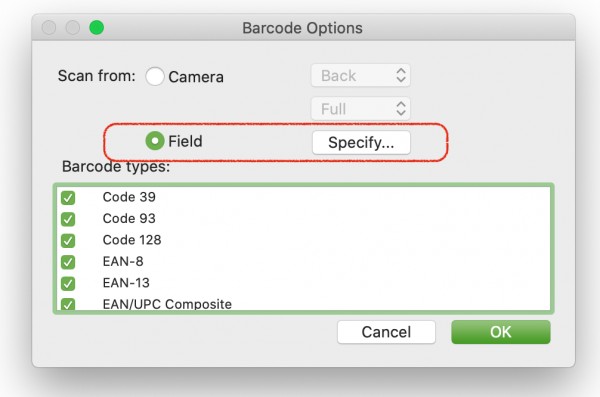This screenshot has width=600, height=397.
Task: Click the Barcode Options title bar
Action: pos(303,28)
